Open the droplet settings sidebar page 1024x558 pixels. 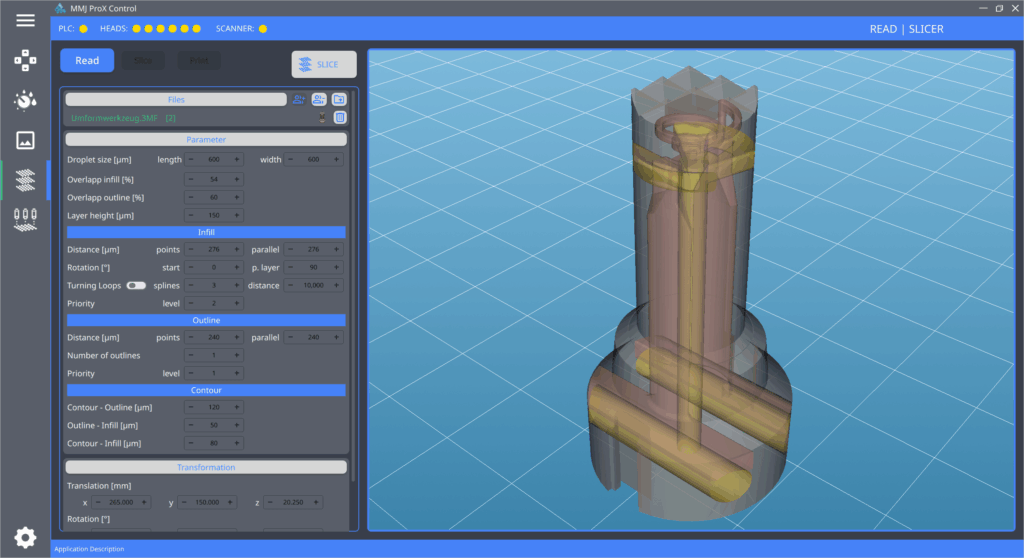click(25, 100)
